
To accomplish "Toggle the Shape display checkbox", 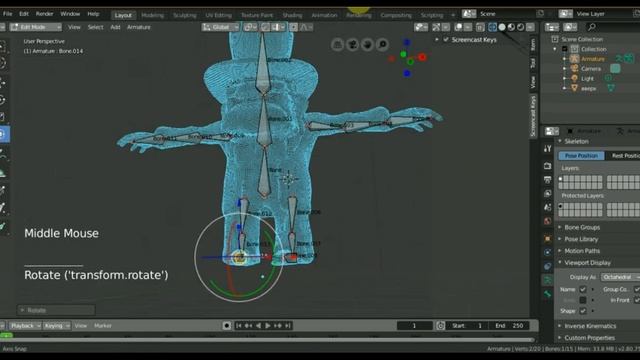I will (583, 311).
